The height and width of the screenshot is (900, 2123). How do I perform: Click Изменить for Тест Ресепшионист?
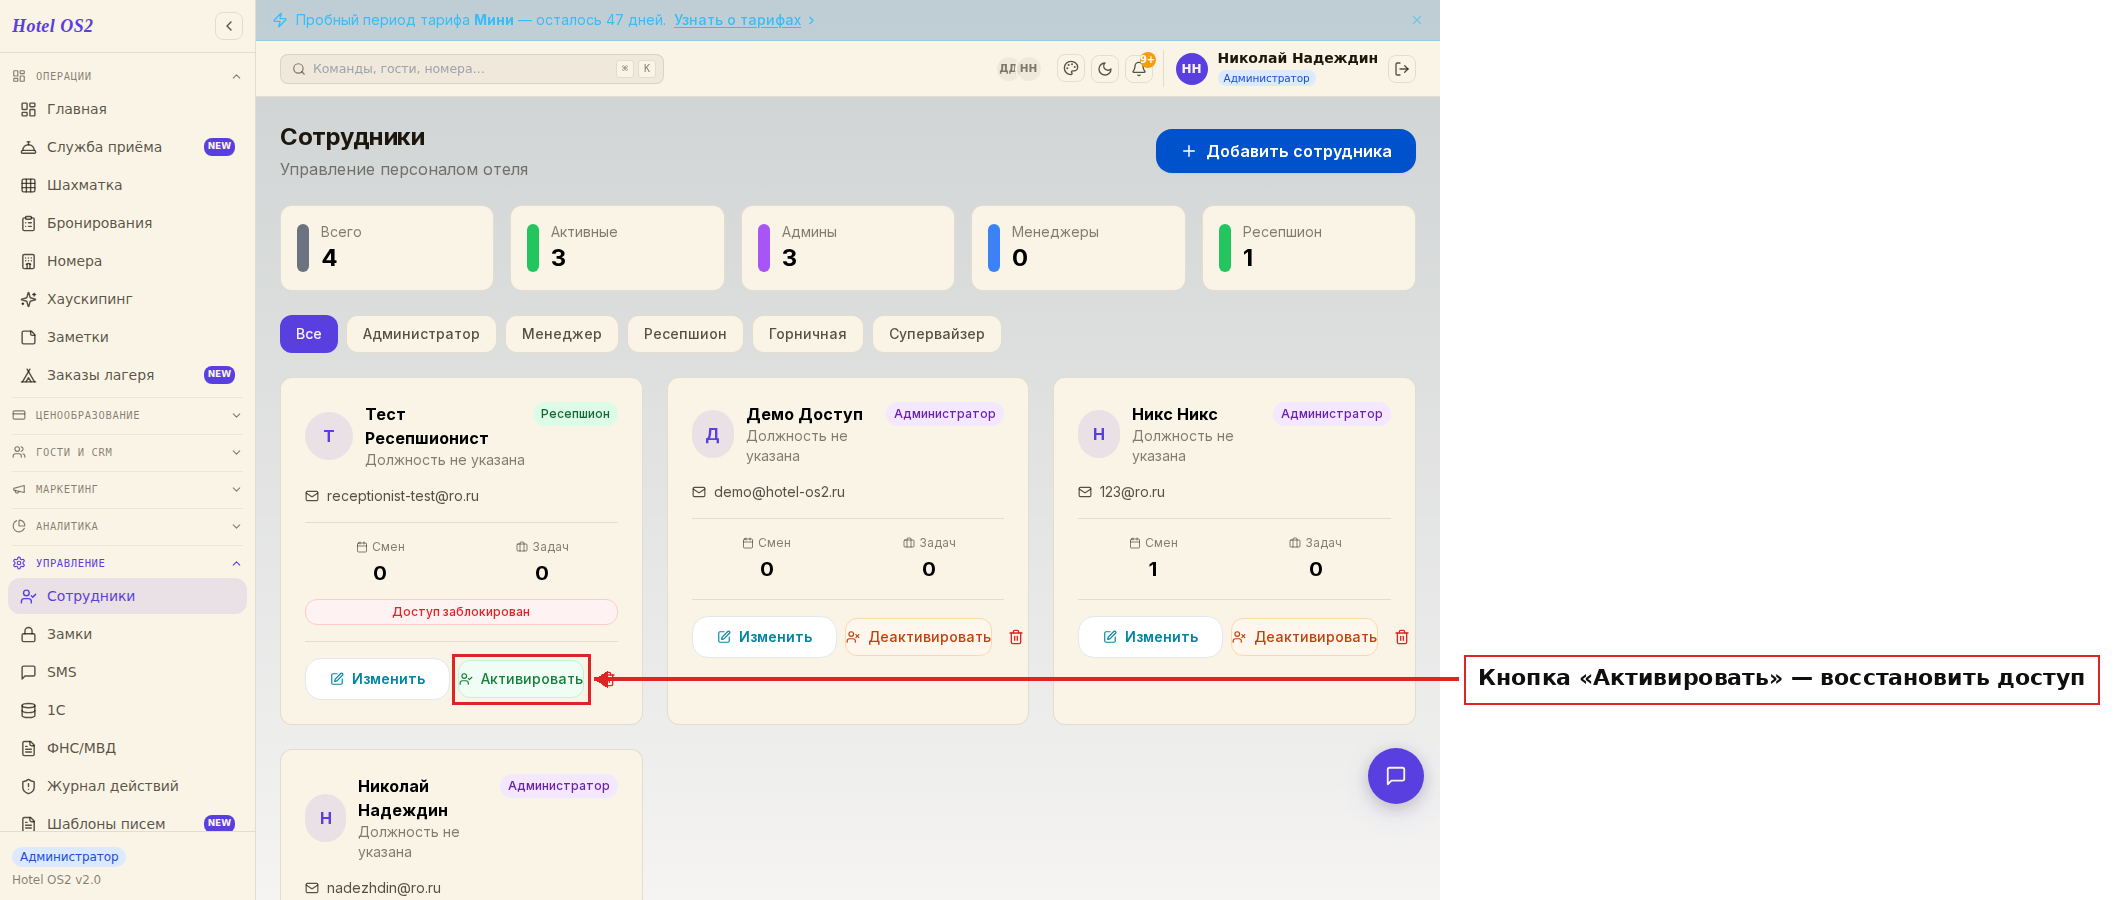pos(378,679)
